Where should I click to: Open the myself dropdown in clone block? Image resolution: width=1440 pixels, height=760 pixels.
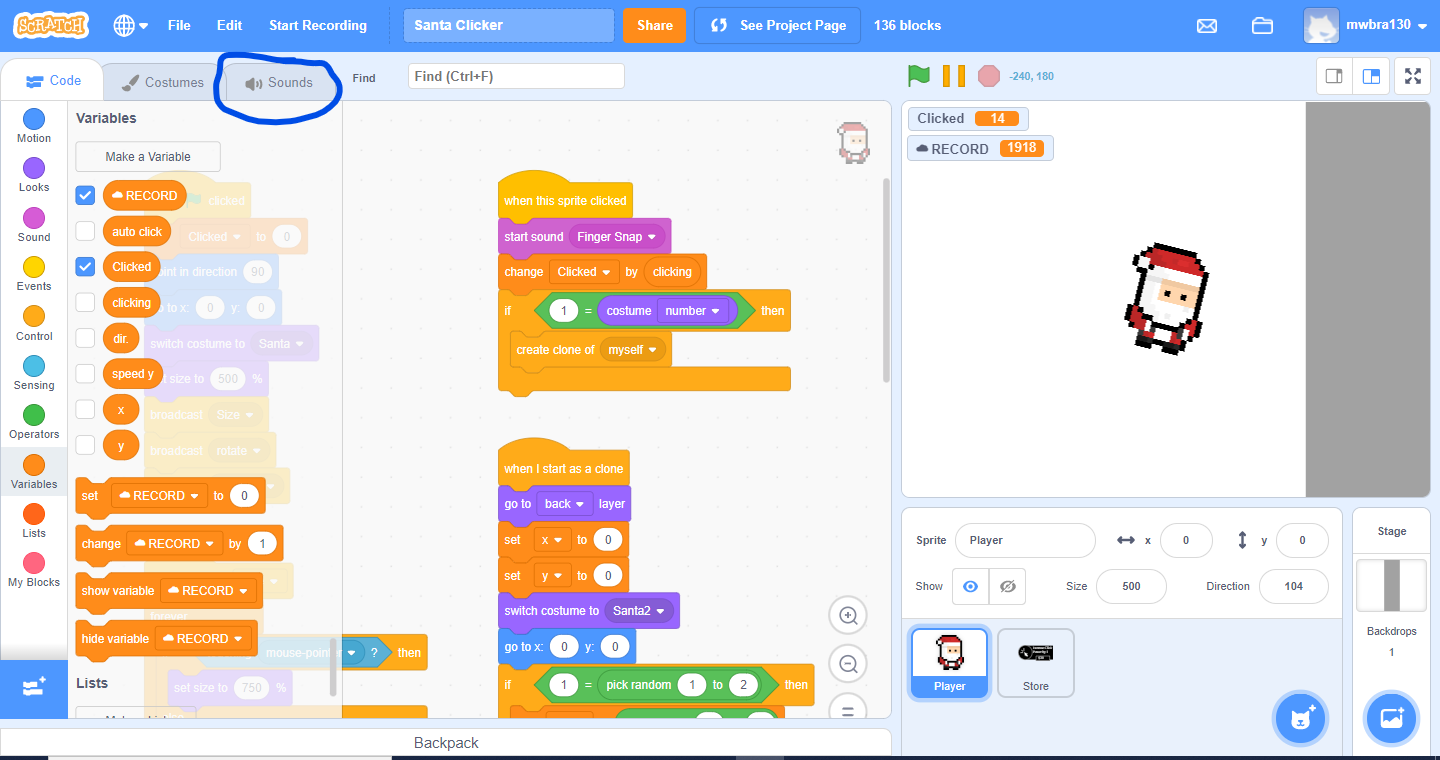point(632,350)
